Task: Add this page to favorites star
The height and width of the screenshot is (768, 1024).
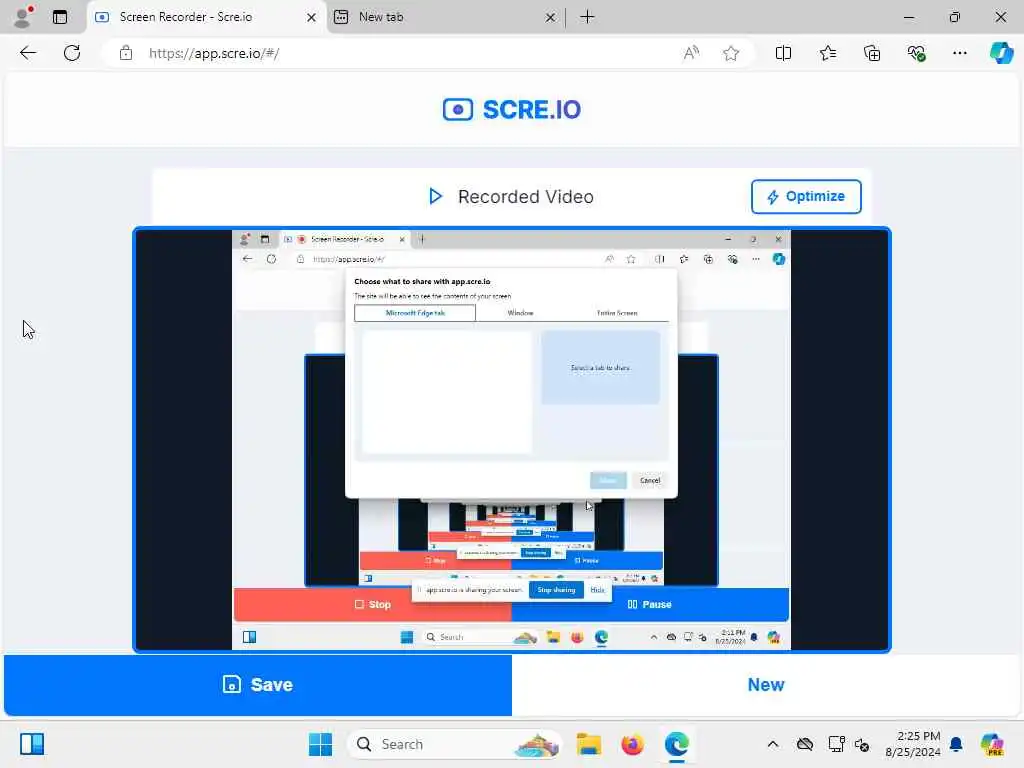Action: (731, 53)
